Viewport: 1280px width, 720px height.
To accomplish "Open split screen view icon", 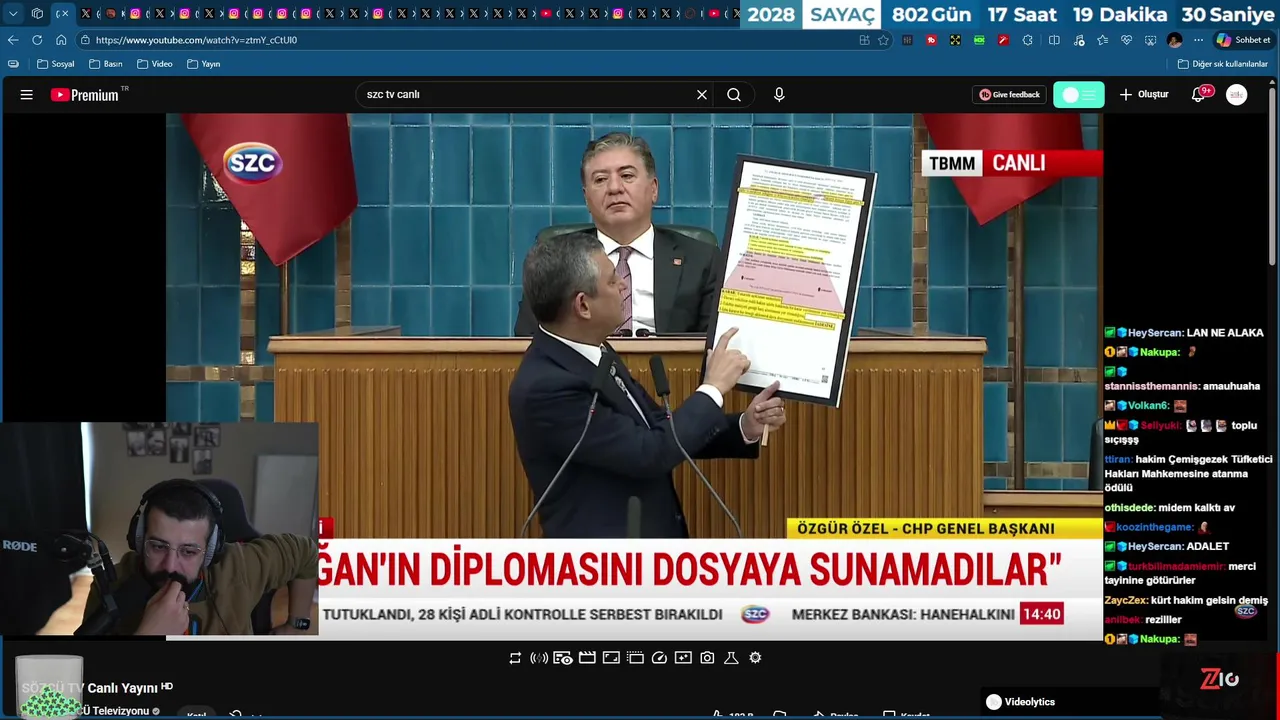I will tap(1054, 40).
